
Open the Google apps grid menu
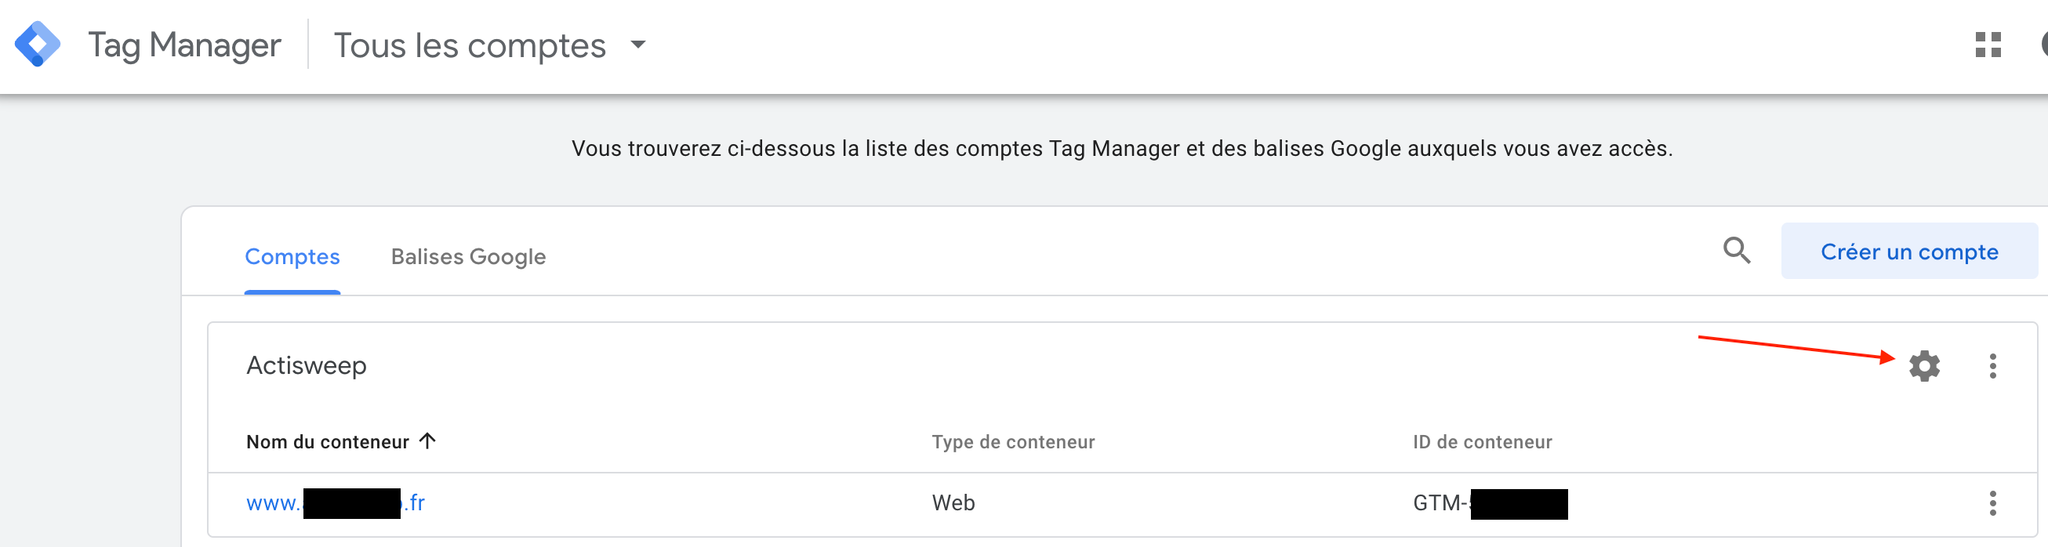[1988, 45]
